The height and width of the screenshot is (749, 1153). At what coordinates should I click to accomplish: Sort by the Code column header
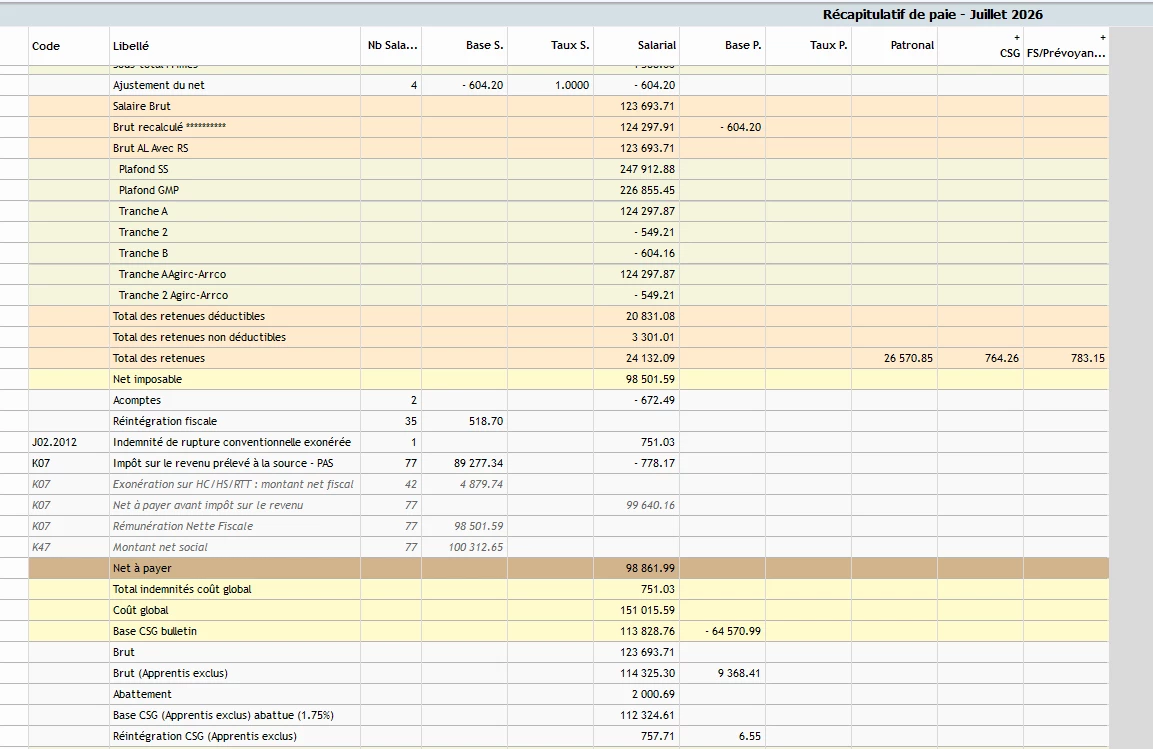coord(69,46)
